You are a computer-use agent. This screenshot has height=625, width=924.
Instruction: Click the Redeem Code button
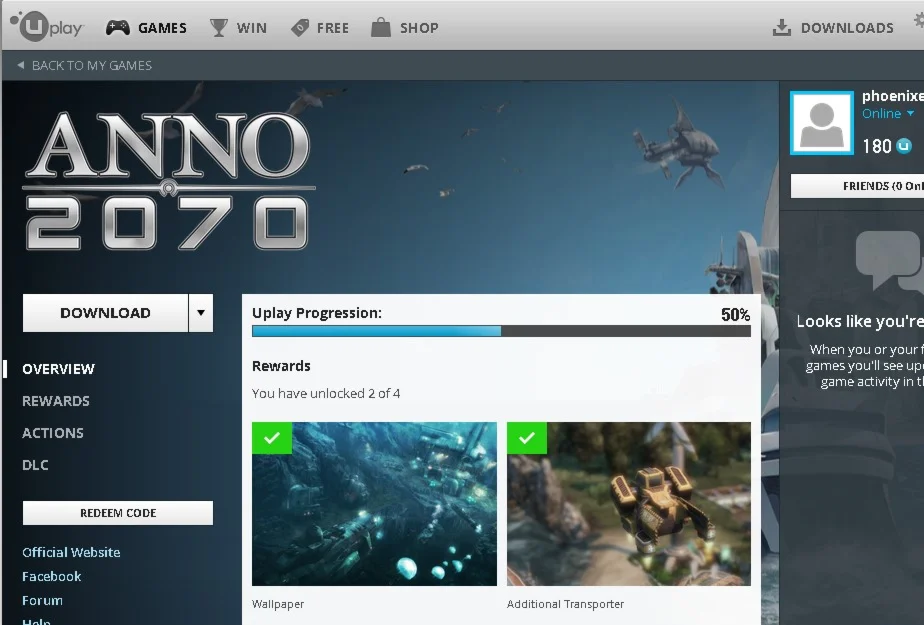118,513
